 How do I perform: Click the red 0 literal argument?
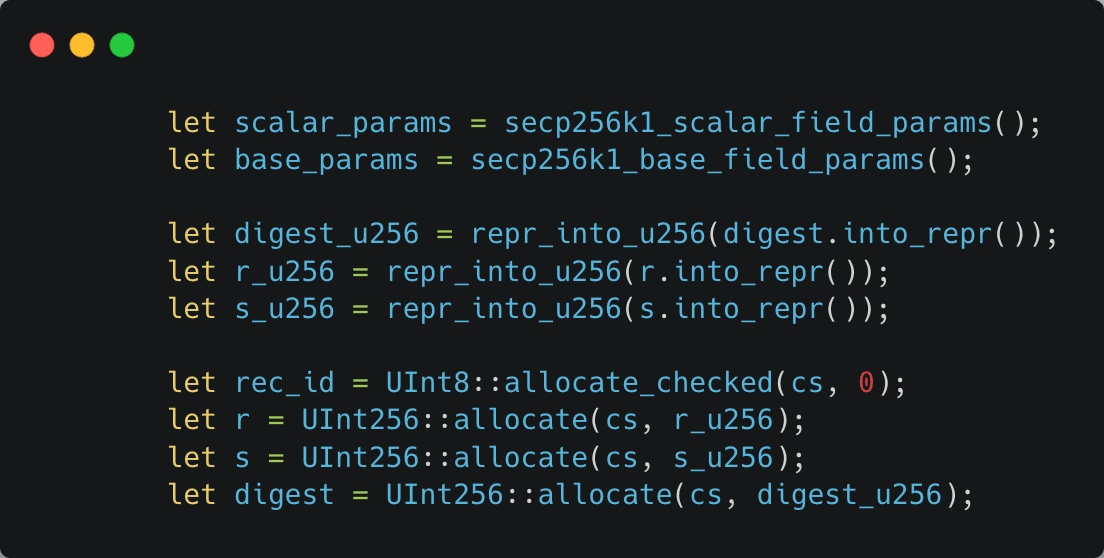pyautogui.click(x=867, y=383)
